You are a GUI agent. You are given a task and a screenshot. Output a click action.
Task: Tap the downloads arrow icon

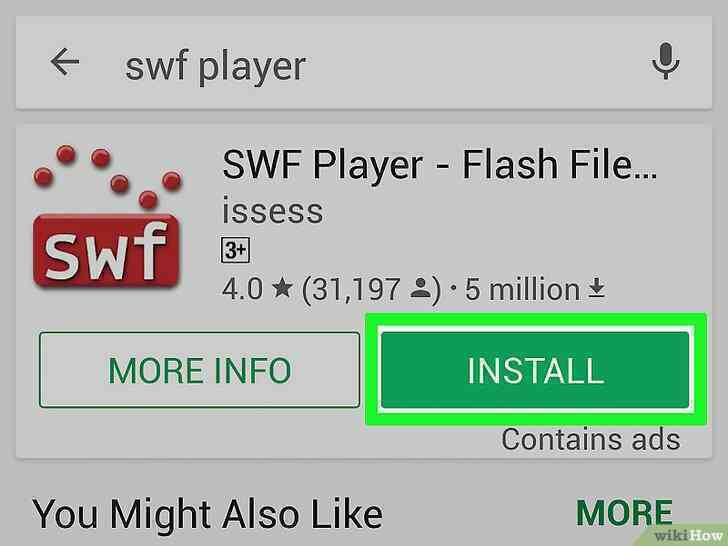597,288
